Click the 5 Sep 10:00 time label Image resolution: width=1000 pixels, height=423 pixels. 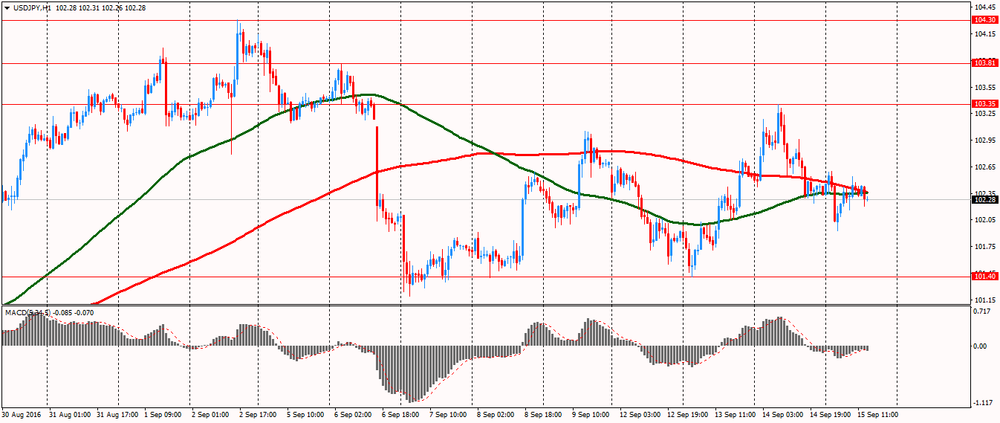305,414
